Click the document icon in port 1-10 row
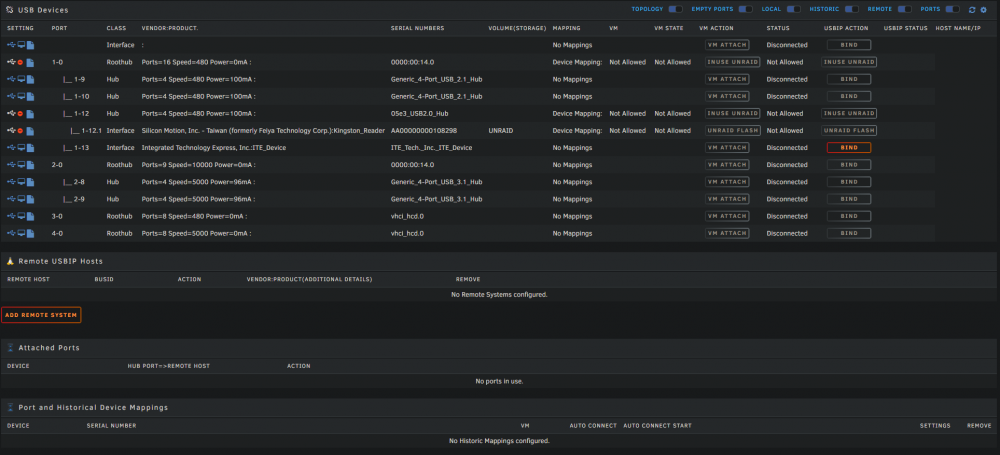 click(31, 96)
